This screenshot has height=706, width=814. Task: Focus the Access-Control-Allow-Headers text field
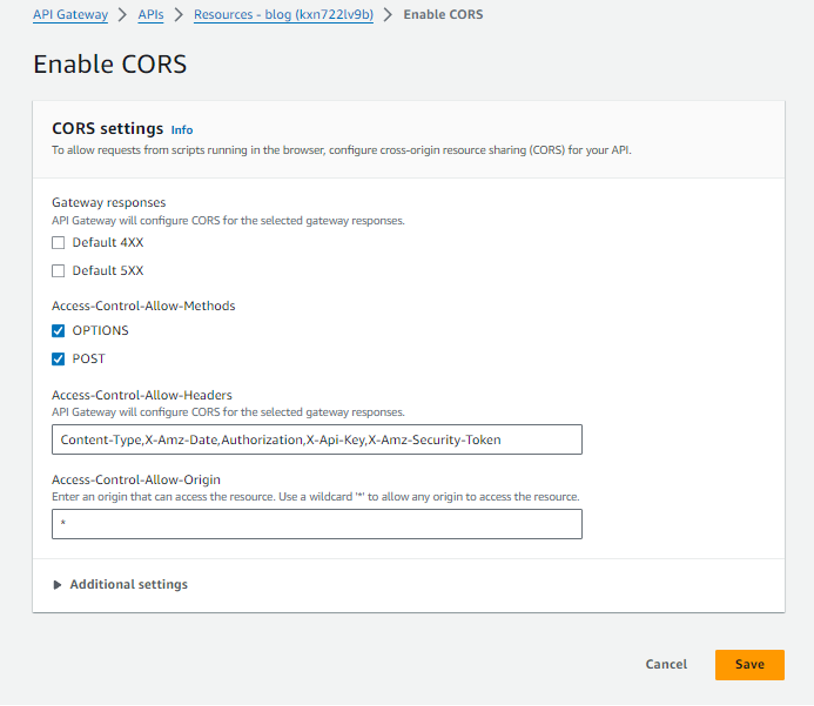(317, 440)
